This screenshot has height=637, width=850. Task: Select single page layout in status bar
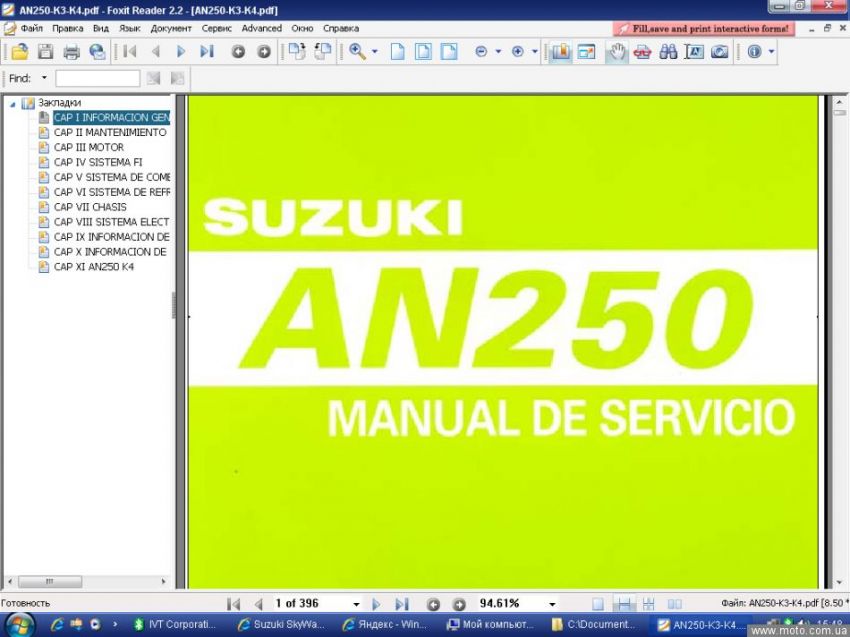coord(598,604)
